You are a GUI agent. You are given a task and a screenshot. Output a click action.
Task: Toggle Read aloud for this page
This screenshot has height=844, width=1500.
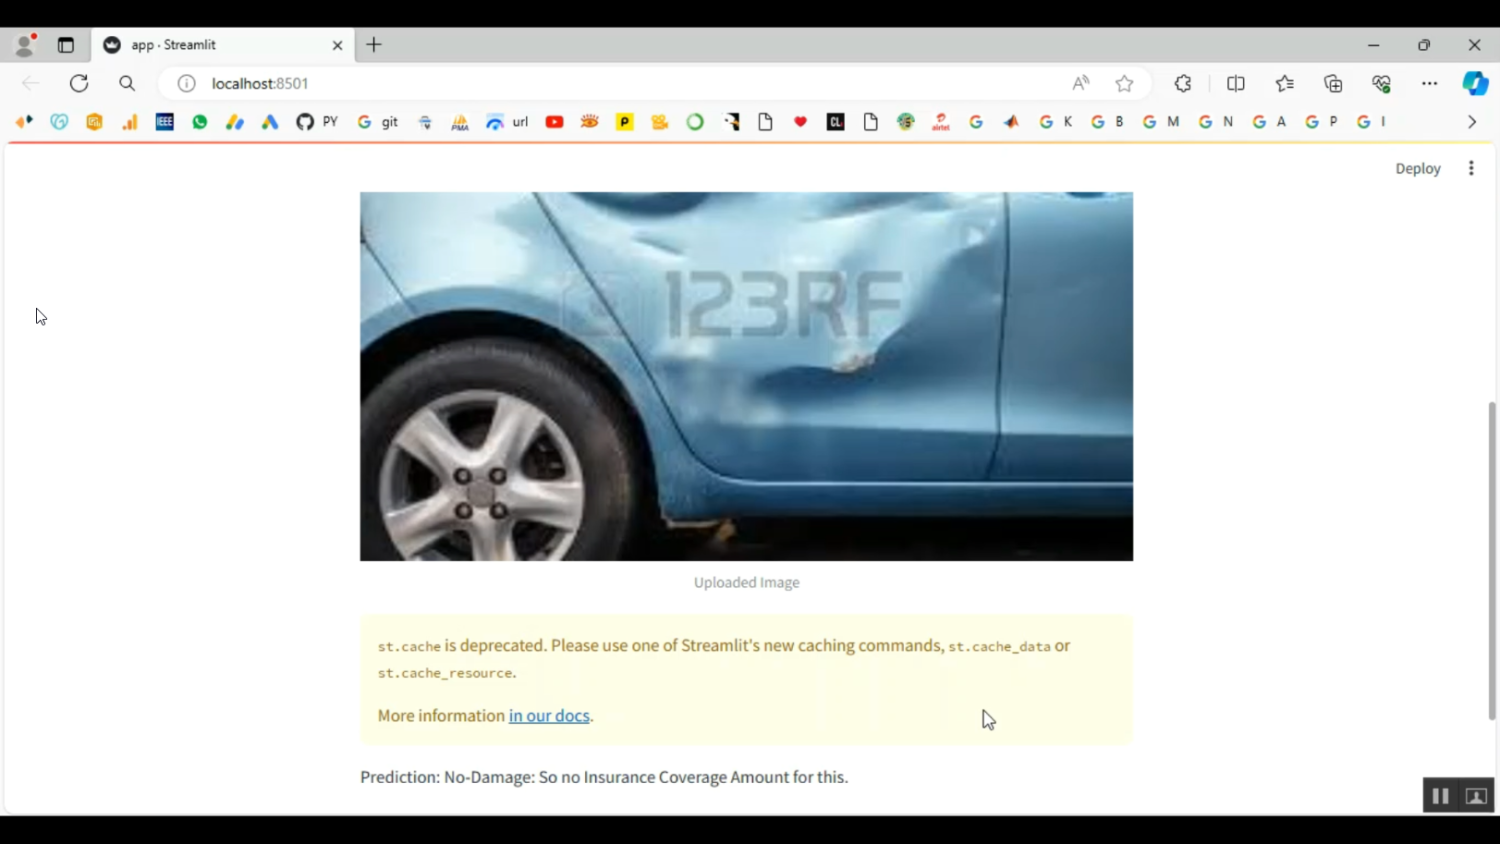(x=1081, y=83)
